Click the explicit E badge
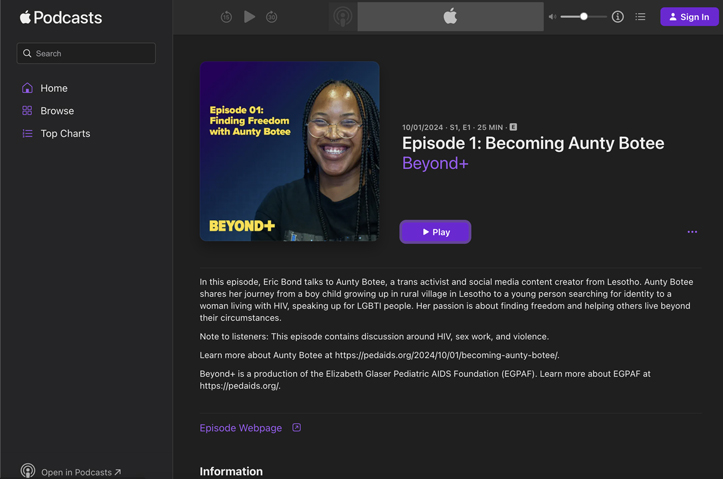 [513, 127]
